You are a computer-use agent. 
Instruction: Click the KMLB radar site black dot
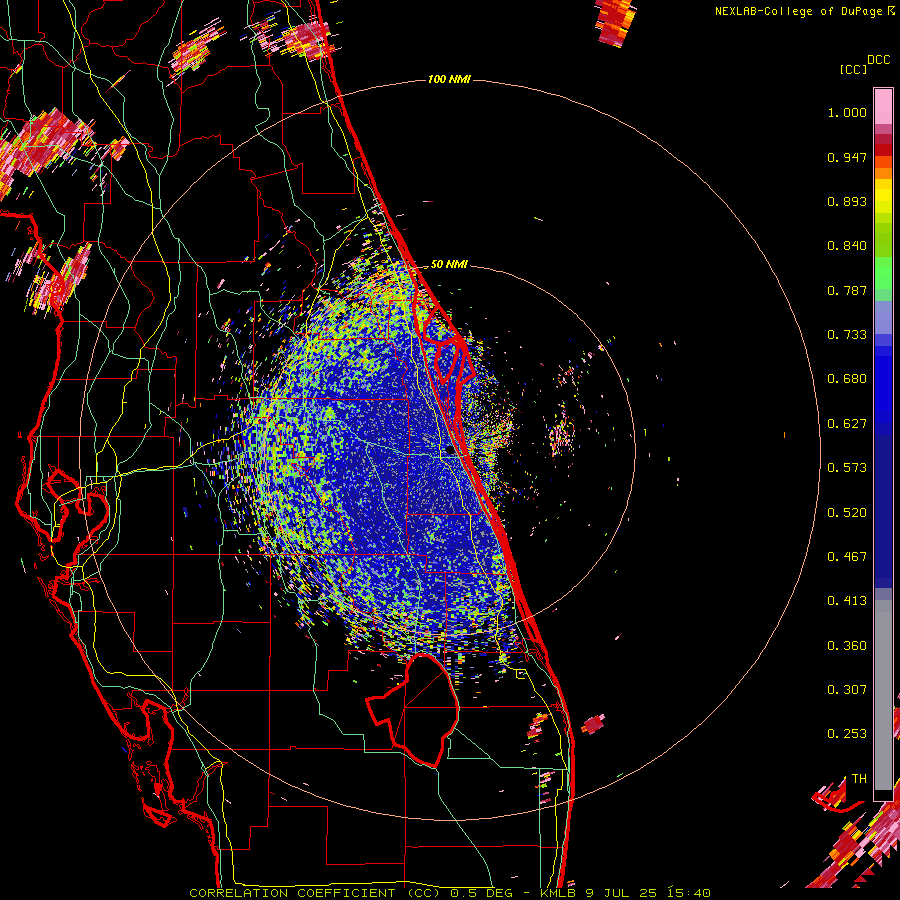(x=450, y=451)
